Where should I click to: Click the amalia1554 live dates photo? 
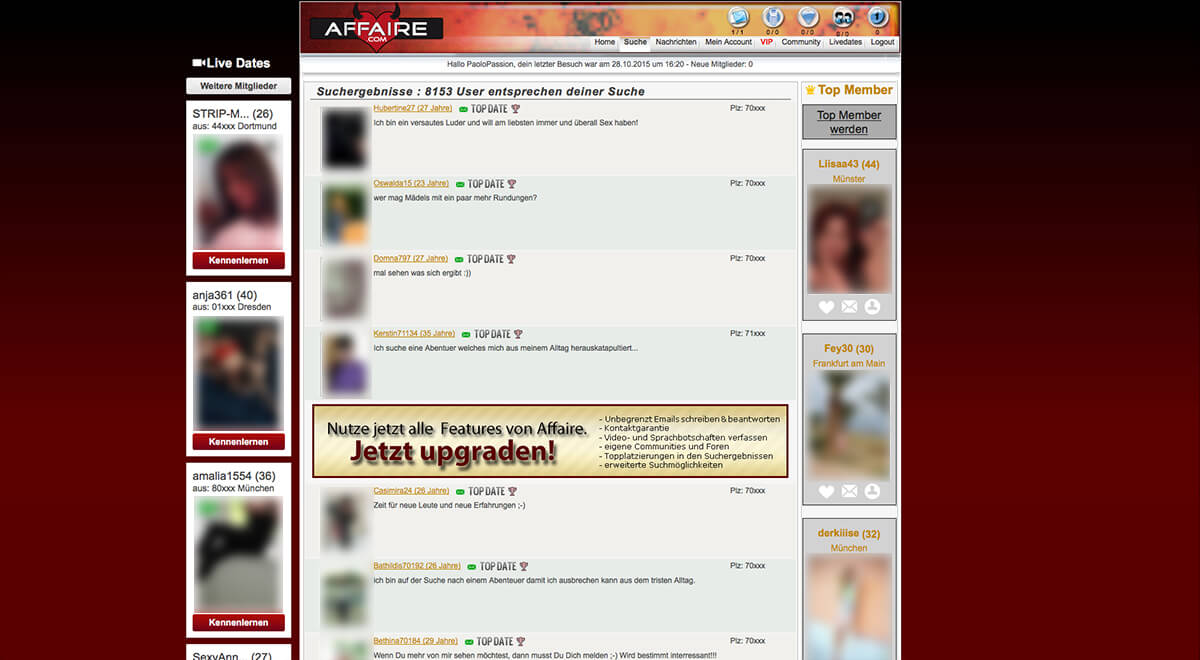(238, 554)
